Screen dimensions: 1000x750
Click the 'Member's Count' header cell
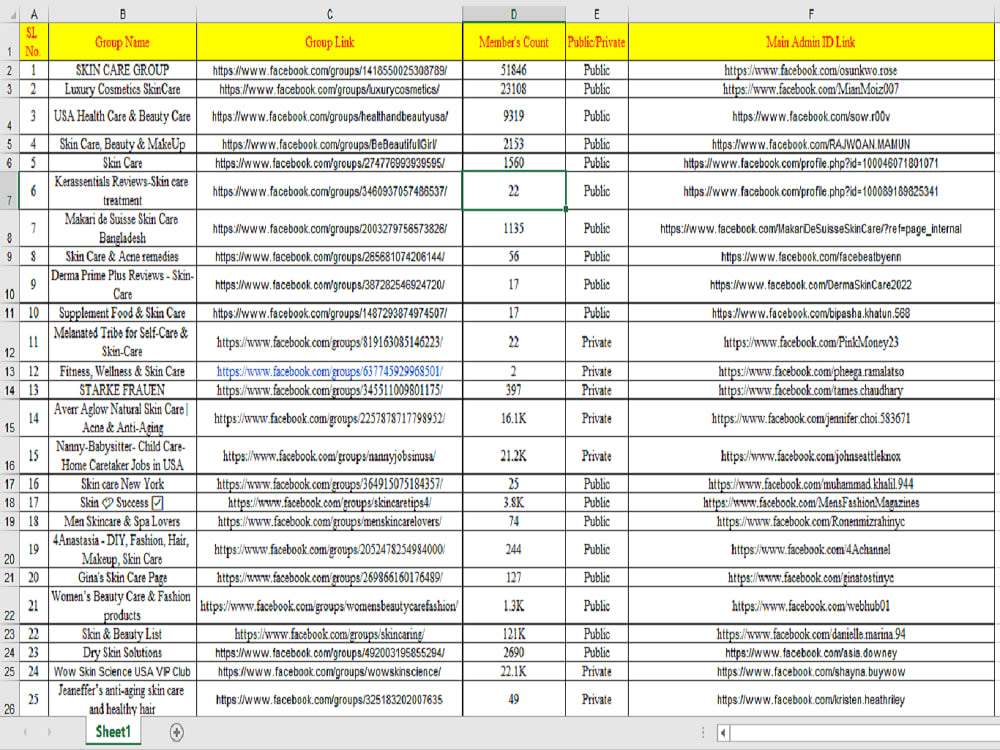(x=513, y=42)
